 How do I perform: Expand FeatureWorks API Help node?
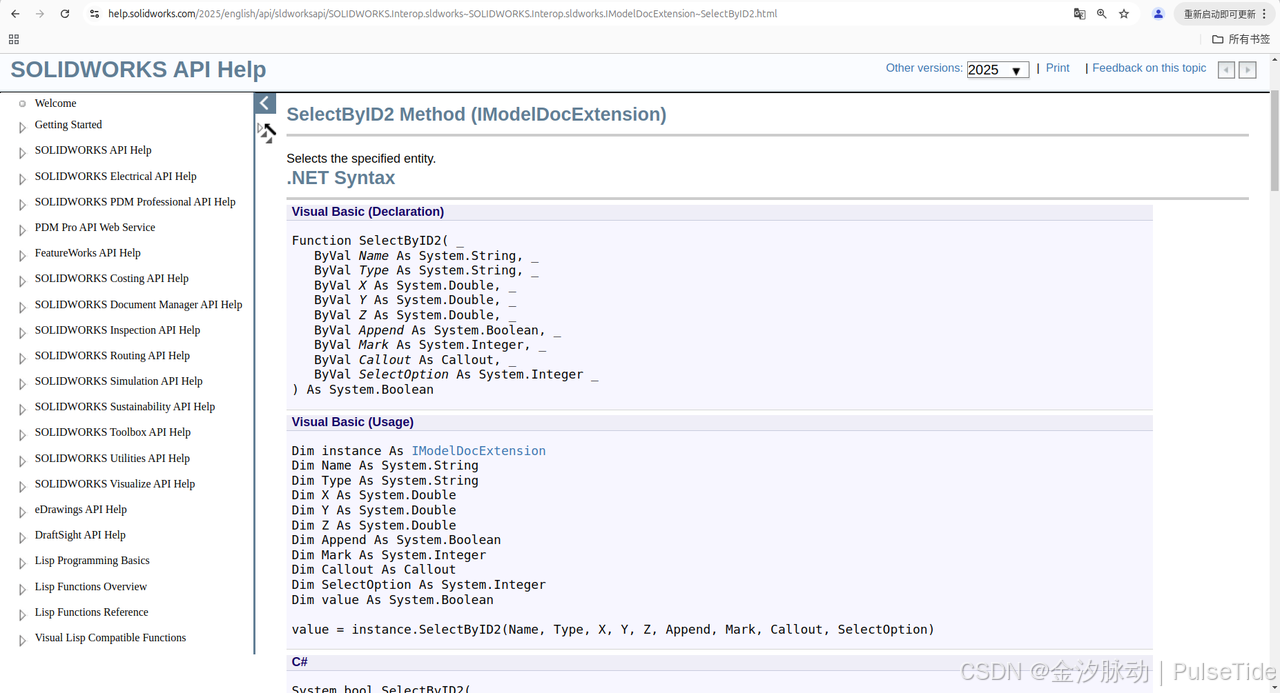[22, 256]
